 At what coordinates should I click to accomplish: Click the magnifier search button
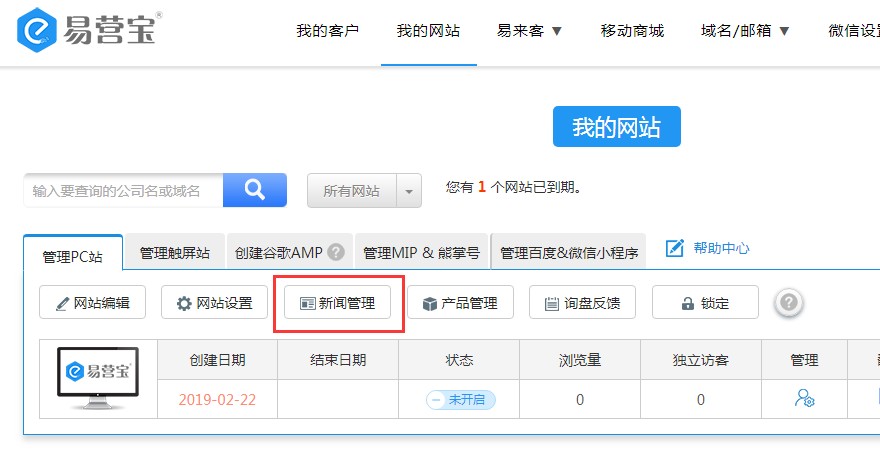254,189
